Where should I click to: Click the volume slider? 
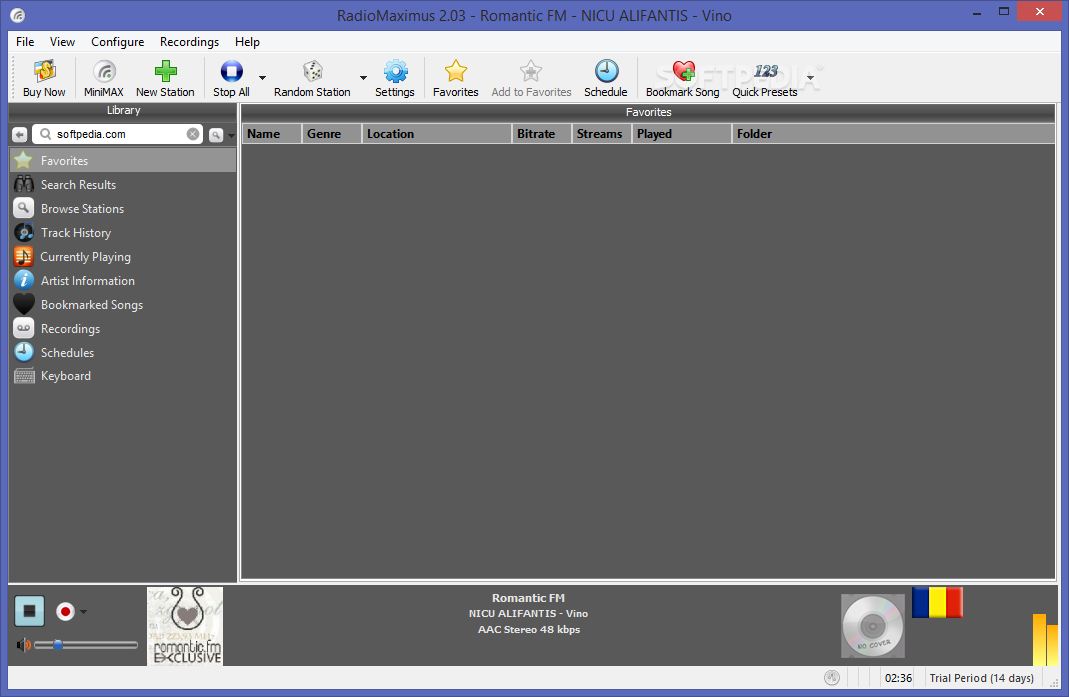pyautogui.click(x=86, y=644)
